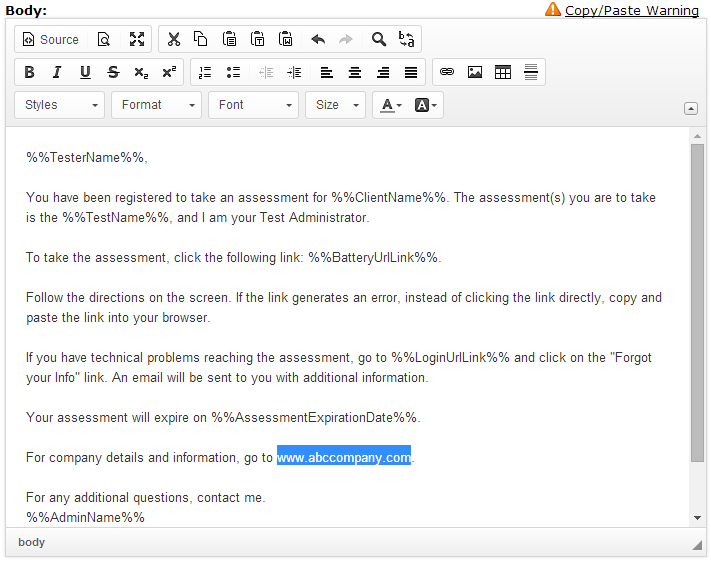Open the Copy/Paste Warning link
The width and height of the screenshot is (711, 562).
point(631,10)
